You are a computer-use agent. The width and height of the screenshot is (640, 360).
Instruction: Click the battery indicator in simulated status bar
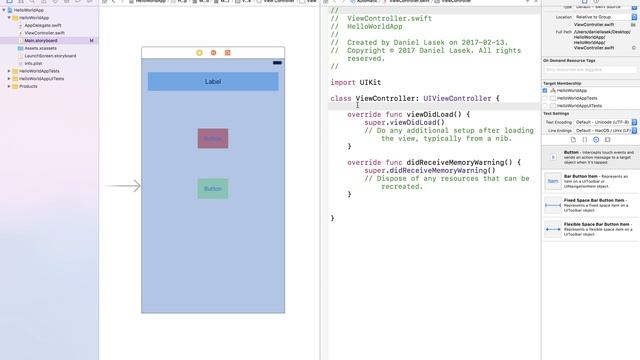[x=277, y=62]
